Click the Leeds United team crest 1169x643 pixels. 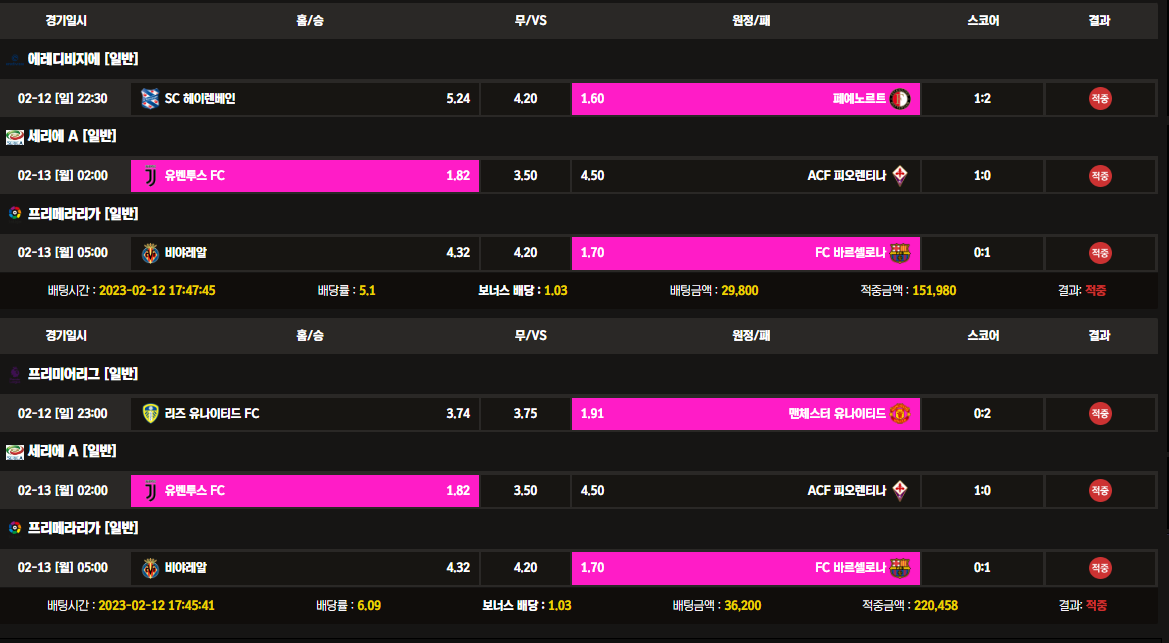coord(151,413)
